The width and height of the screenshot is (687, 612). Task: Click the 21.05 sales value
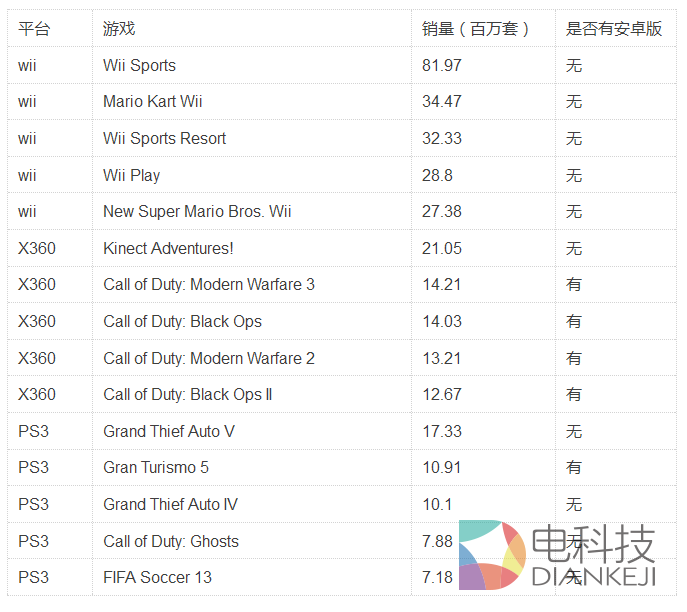click(442, 248)
